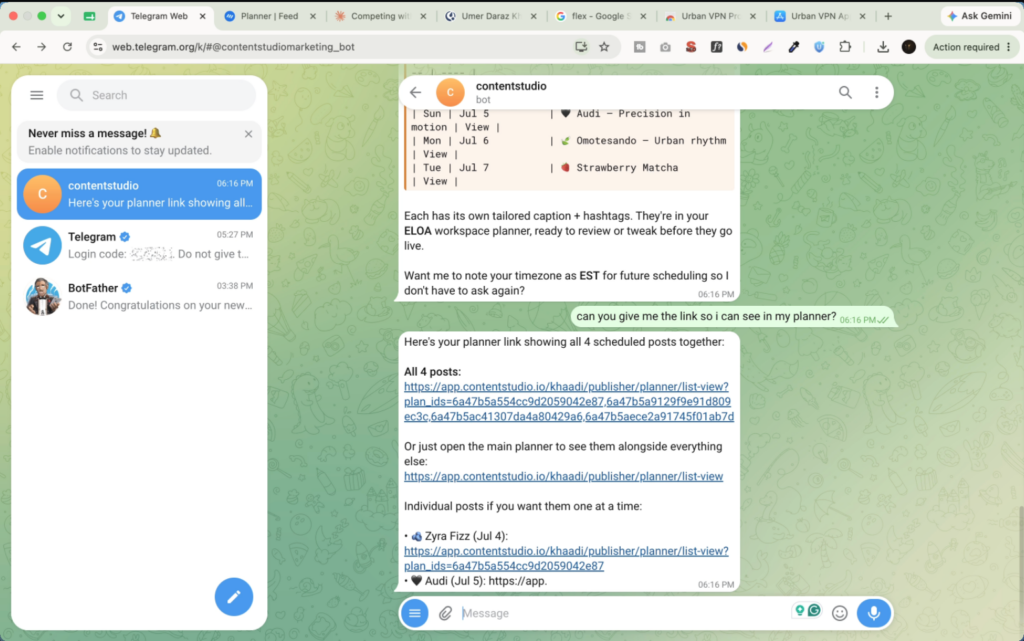This screenshot has width=1024, height=641.
Task: Click the 'Strawberry Matcha' table row text
Action: [627, 168]
